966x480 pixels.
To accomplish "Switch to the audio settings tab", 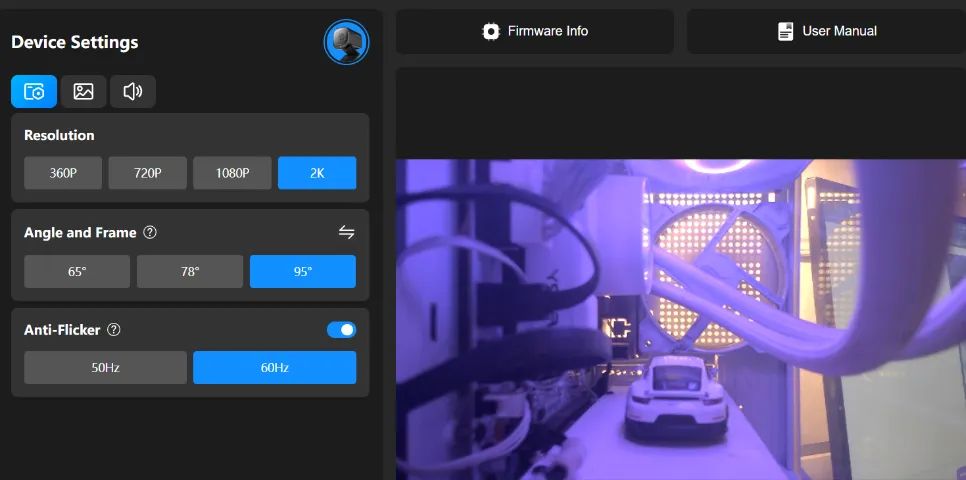I will point(132,92).
